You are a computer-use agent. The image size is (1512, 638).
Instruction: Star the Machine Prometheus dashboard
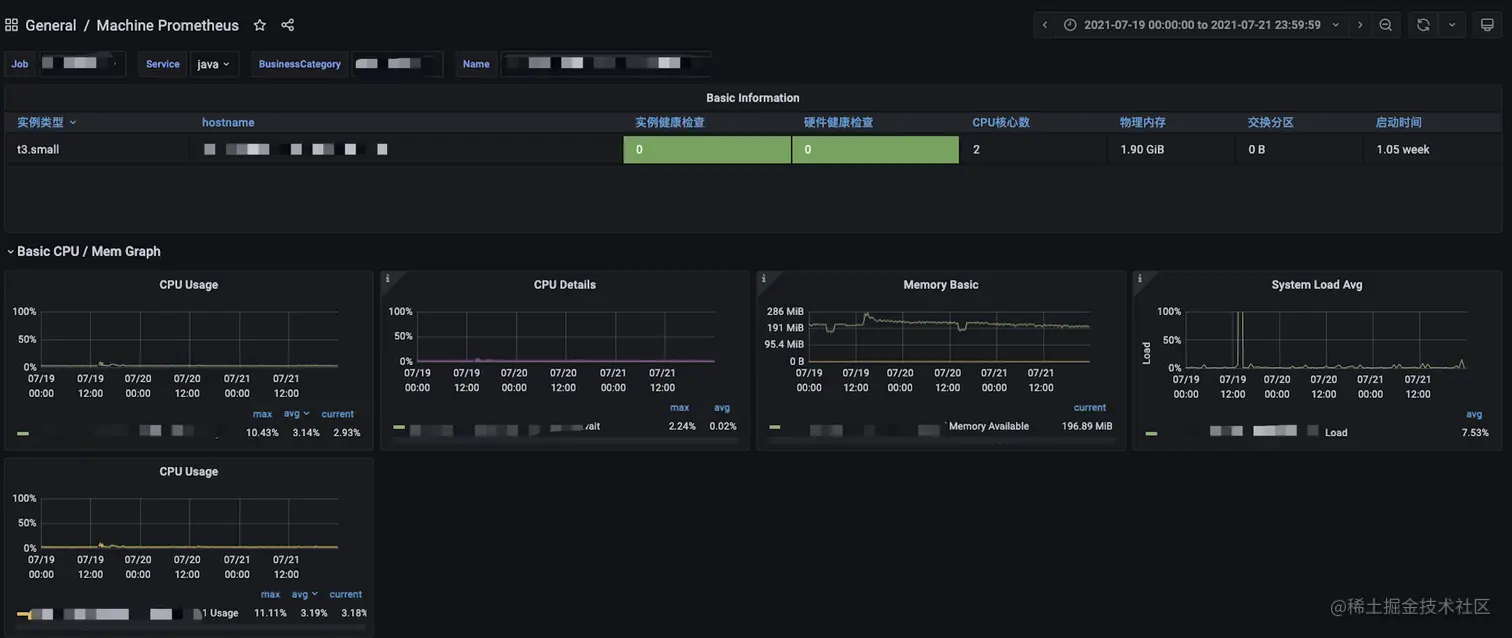click(260, 25)
